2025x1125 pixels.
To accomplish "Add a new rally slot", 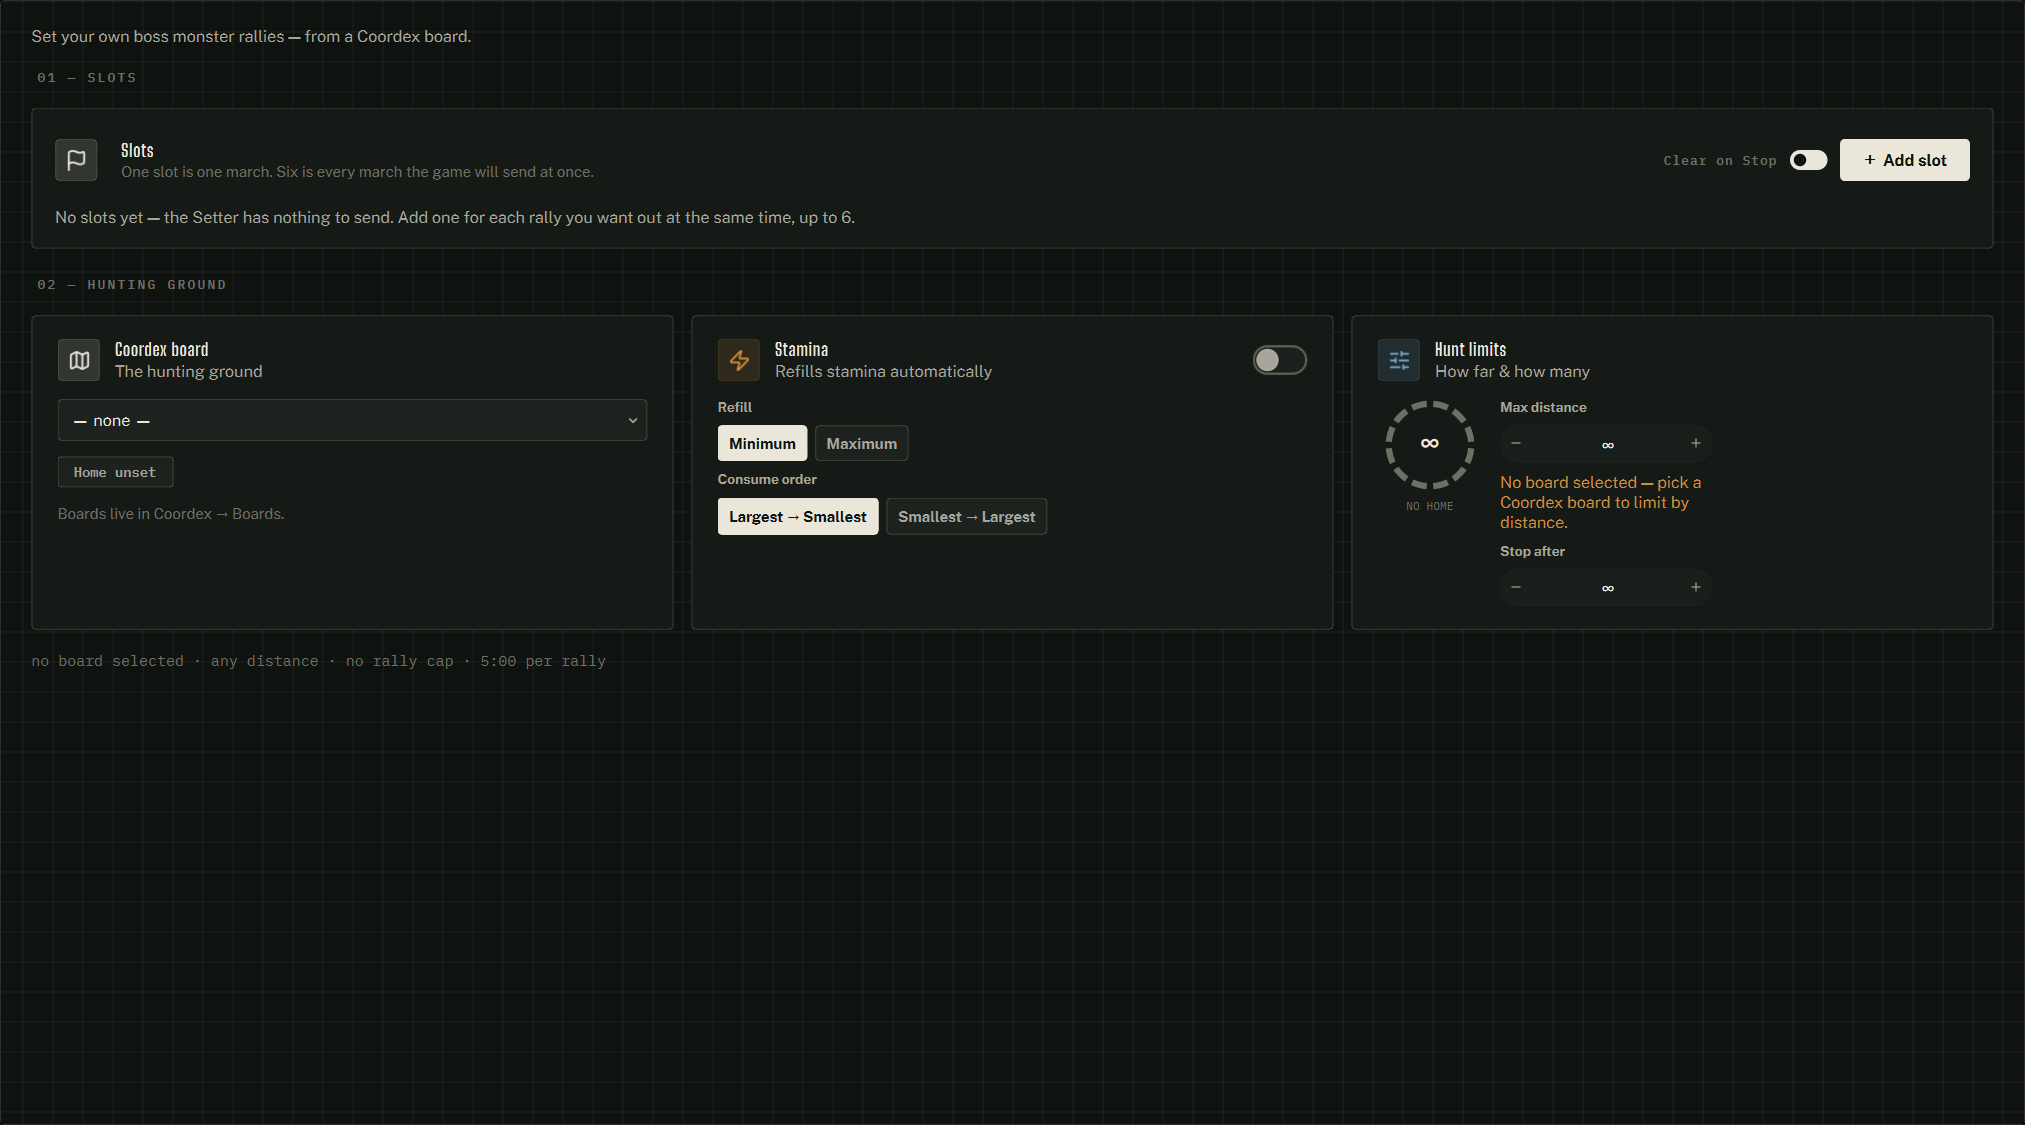I will click(x=1905, y=160).
